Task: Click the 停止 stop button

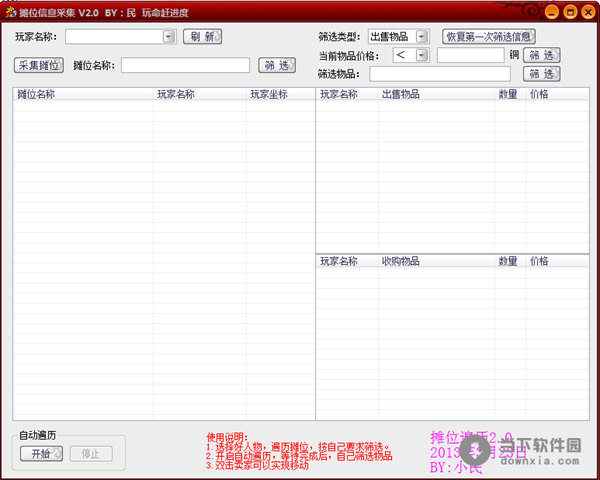Action: click(x=91, y=453)
